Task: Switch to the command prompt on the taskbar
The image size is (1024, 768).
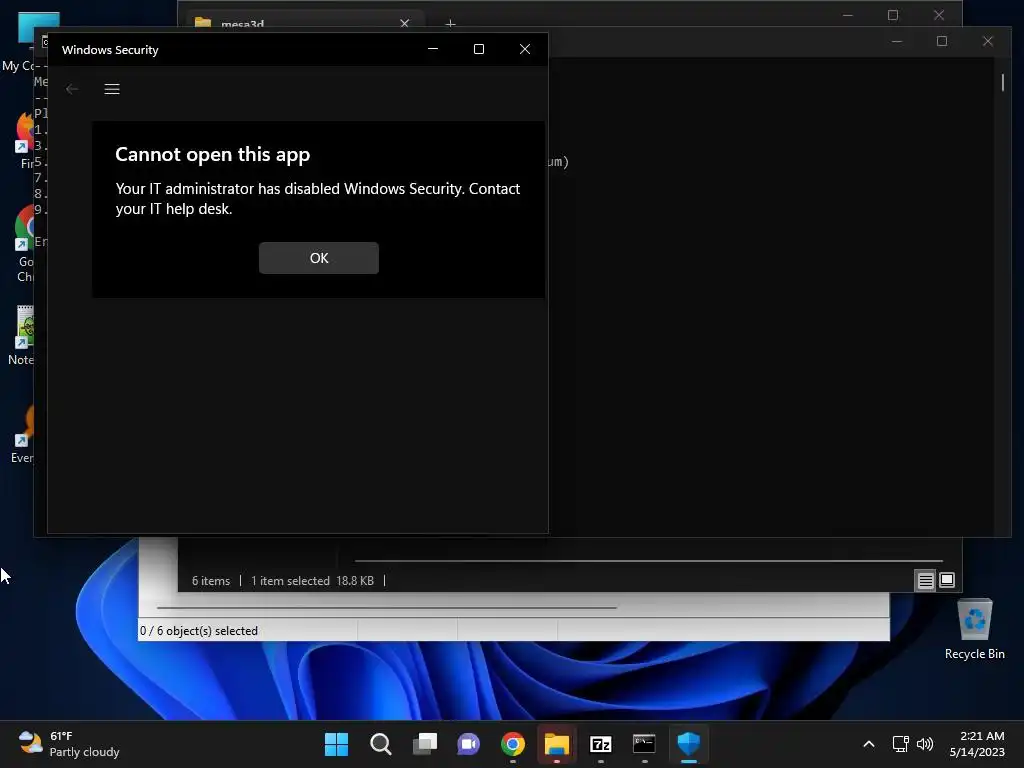Action: [x=644, y=744]
